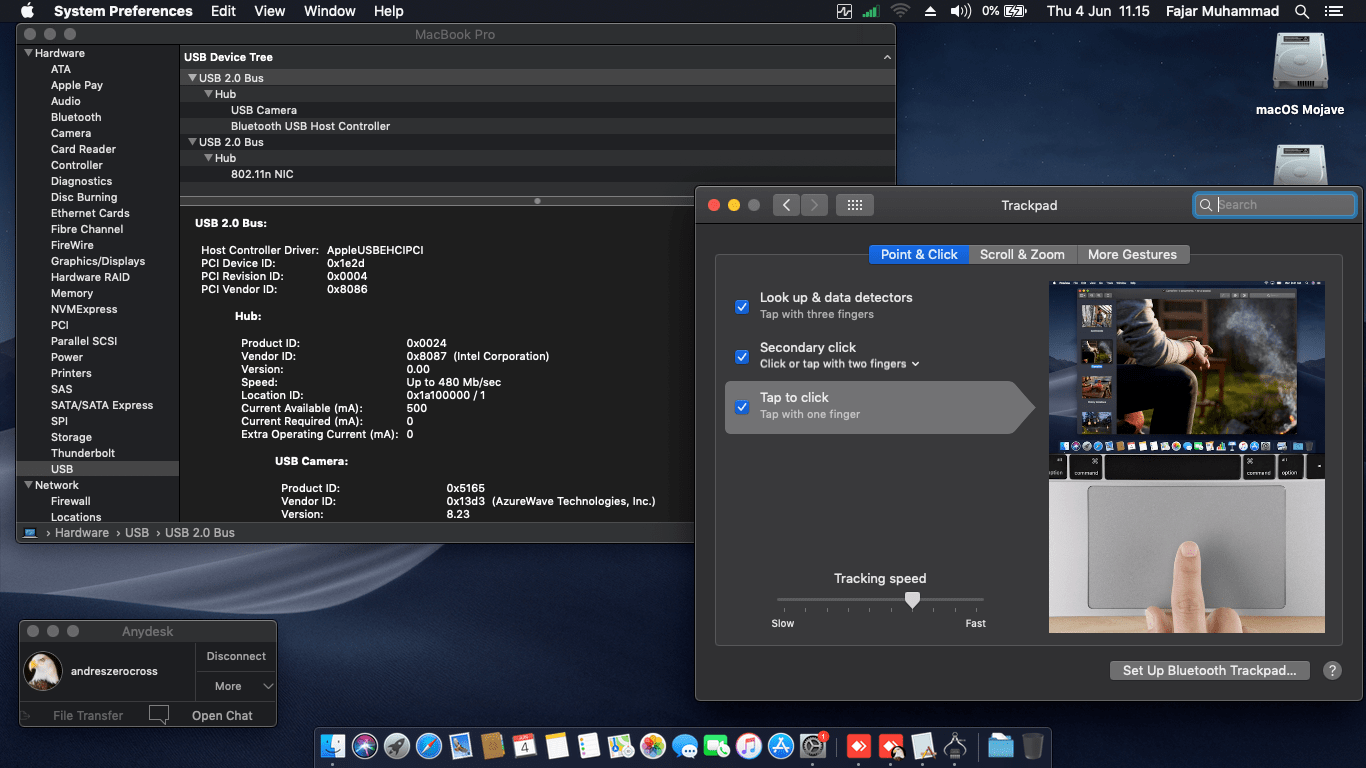Focus the Trackpad Search field
Screen dimensions: 1366x768
point(1275,205)
